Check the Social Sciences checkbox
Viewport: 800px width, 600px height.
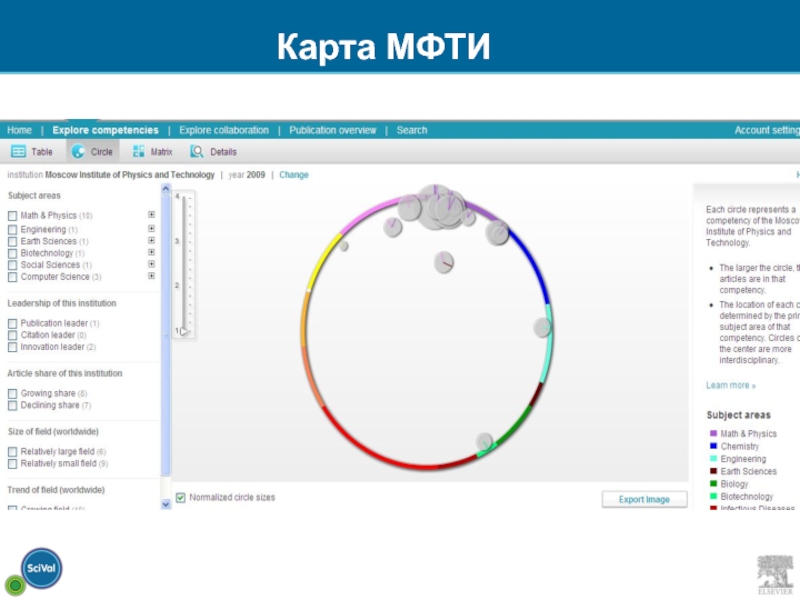point(13,265)
